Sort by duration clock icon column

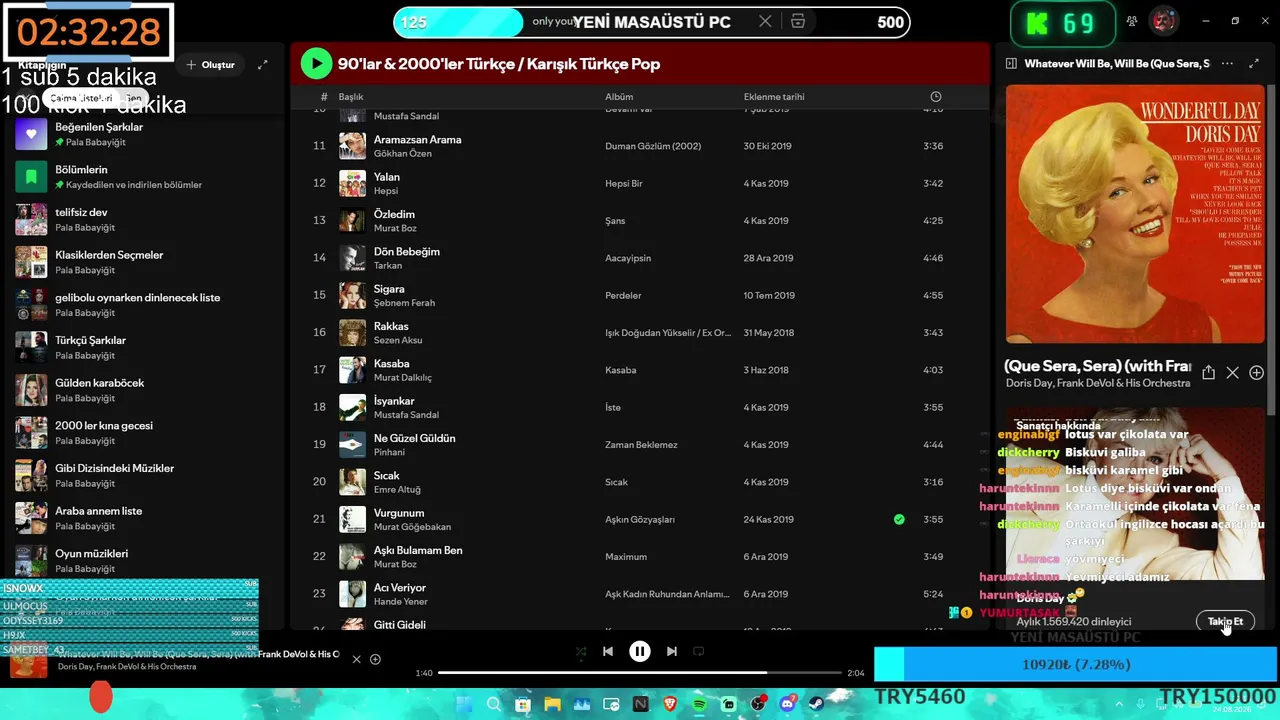point(936,97)
